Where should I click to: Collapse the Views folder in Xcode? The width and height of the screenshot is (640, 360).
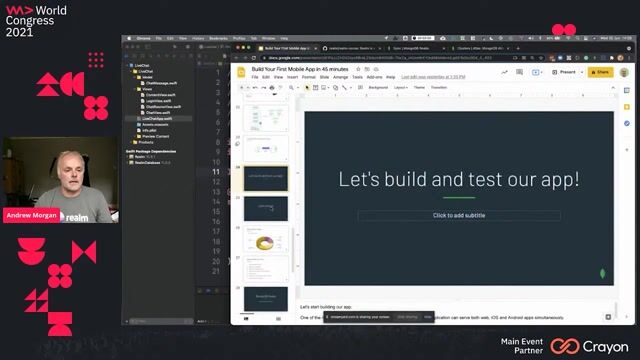click(x=135, y=89)
